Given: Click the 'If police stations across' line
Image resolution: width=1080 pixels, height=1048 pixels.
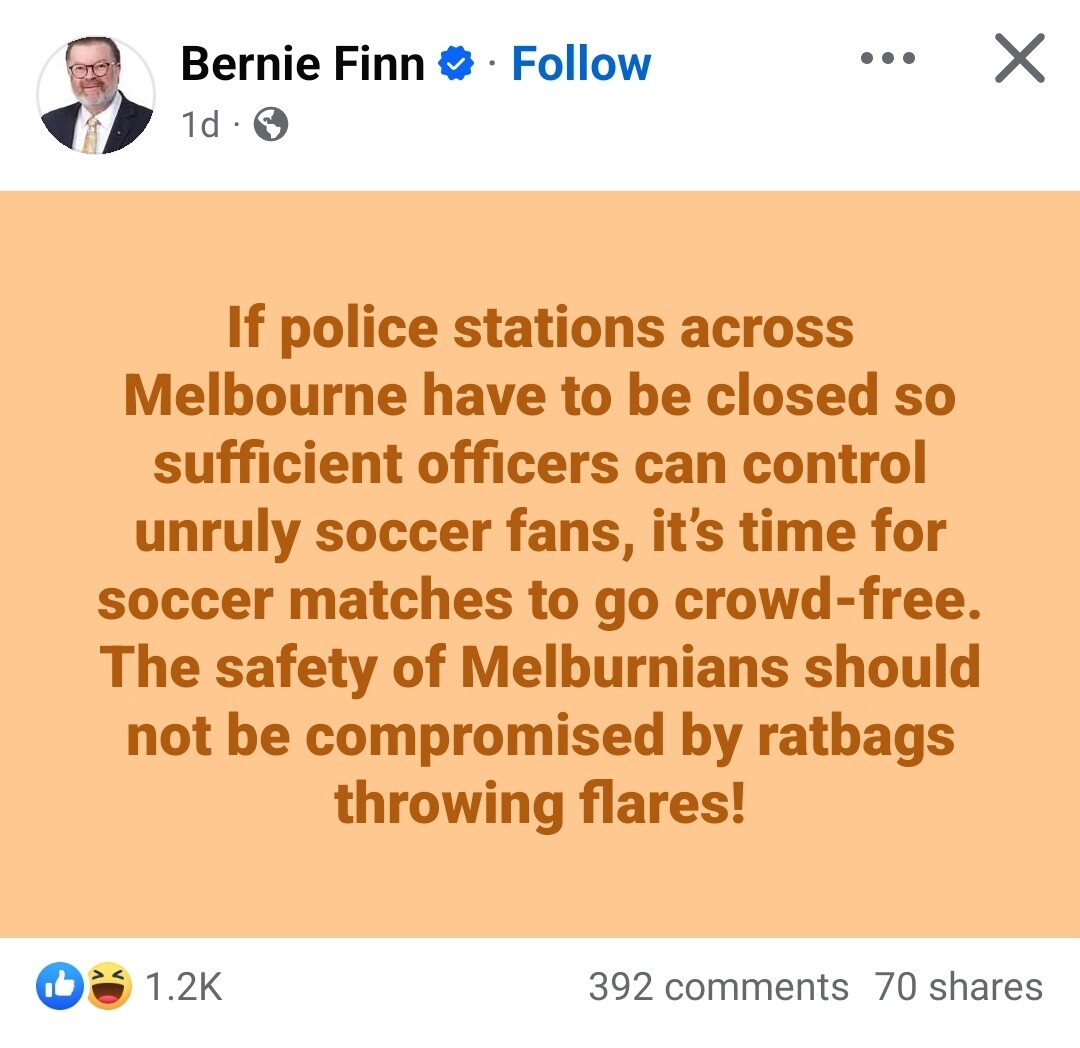Looking at the screenshot, I should point(541,328).
